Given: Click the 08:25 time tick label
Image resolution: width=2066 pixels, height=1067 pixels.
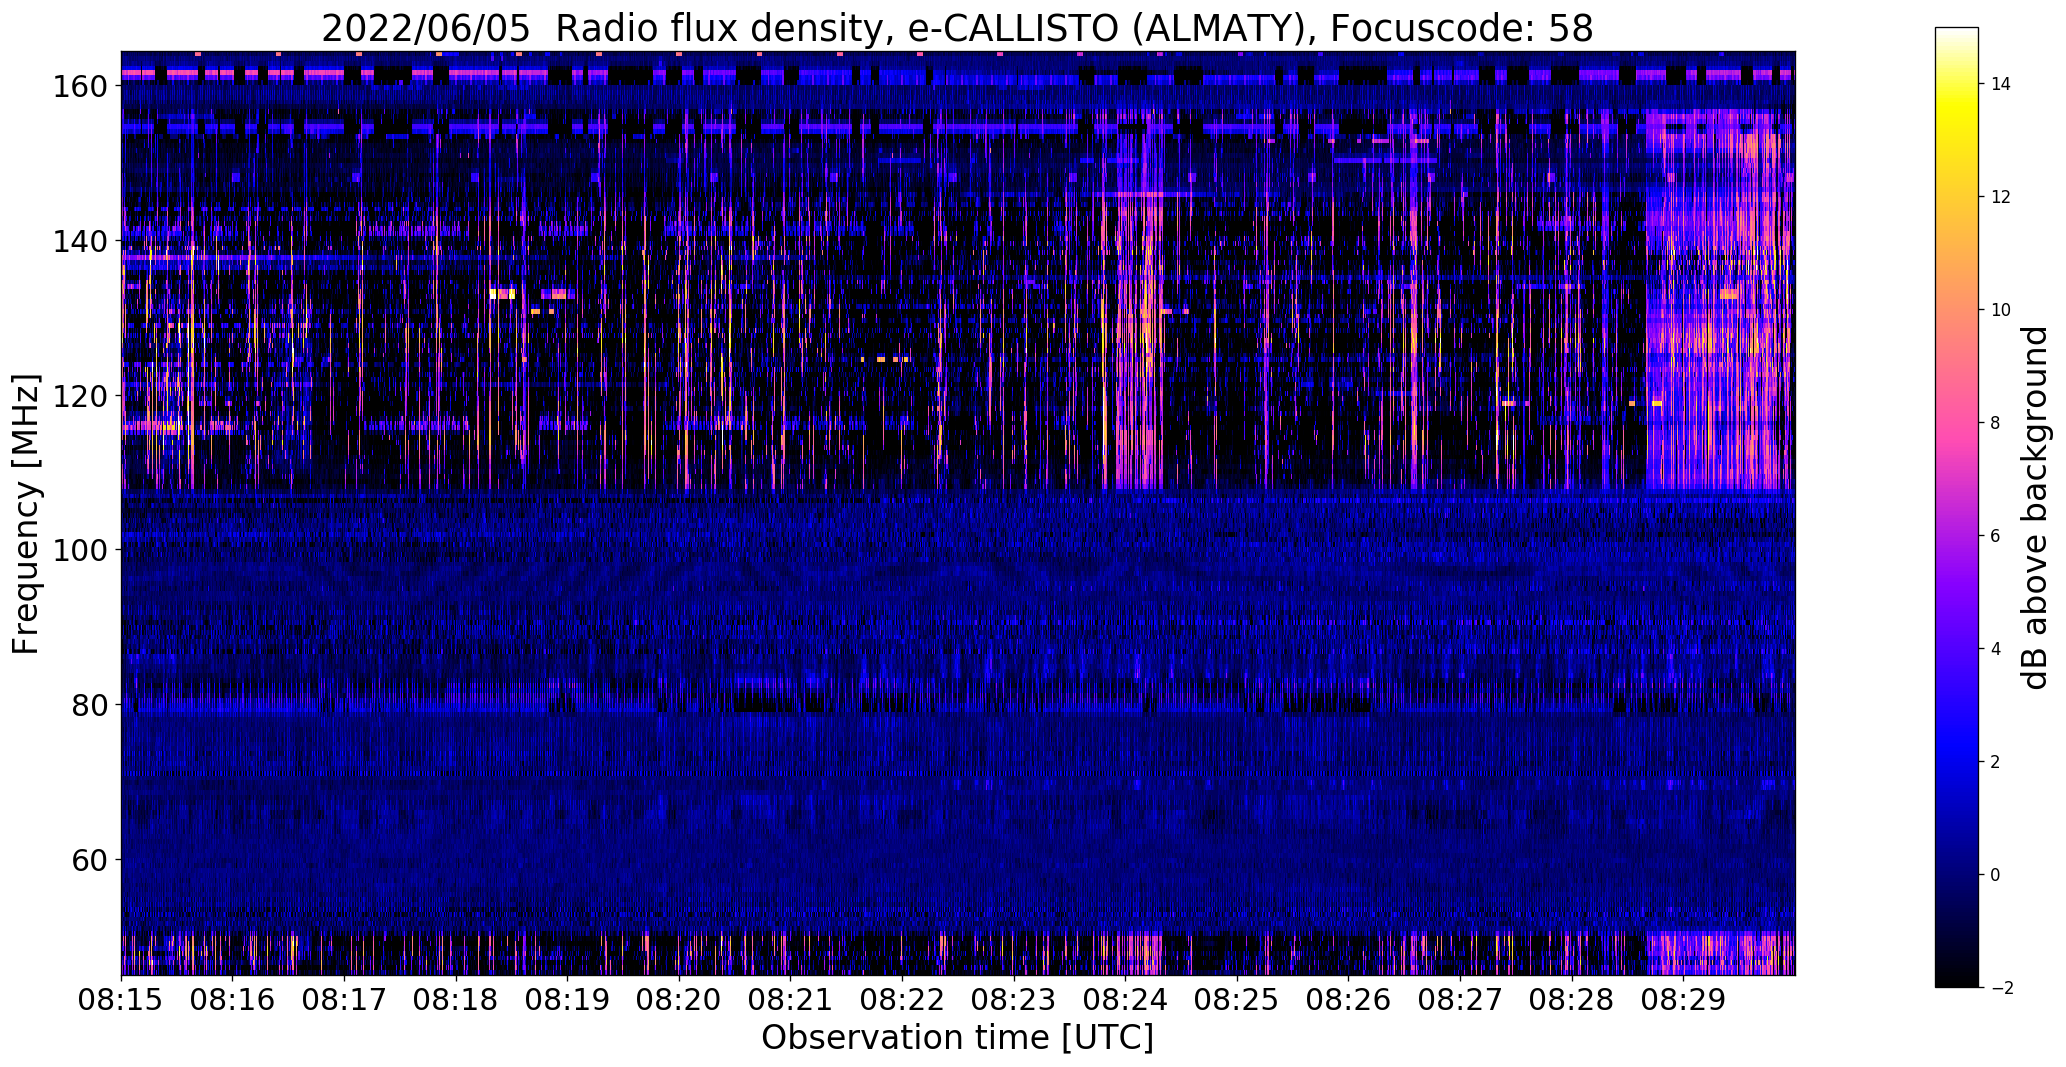Looking at the screenshot, I should 1237,1000.
